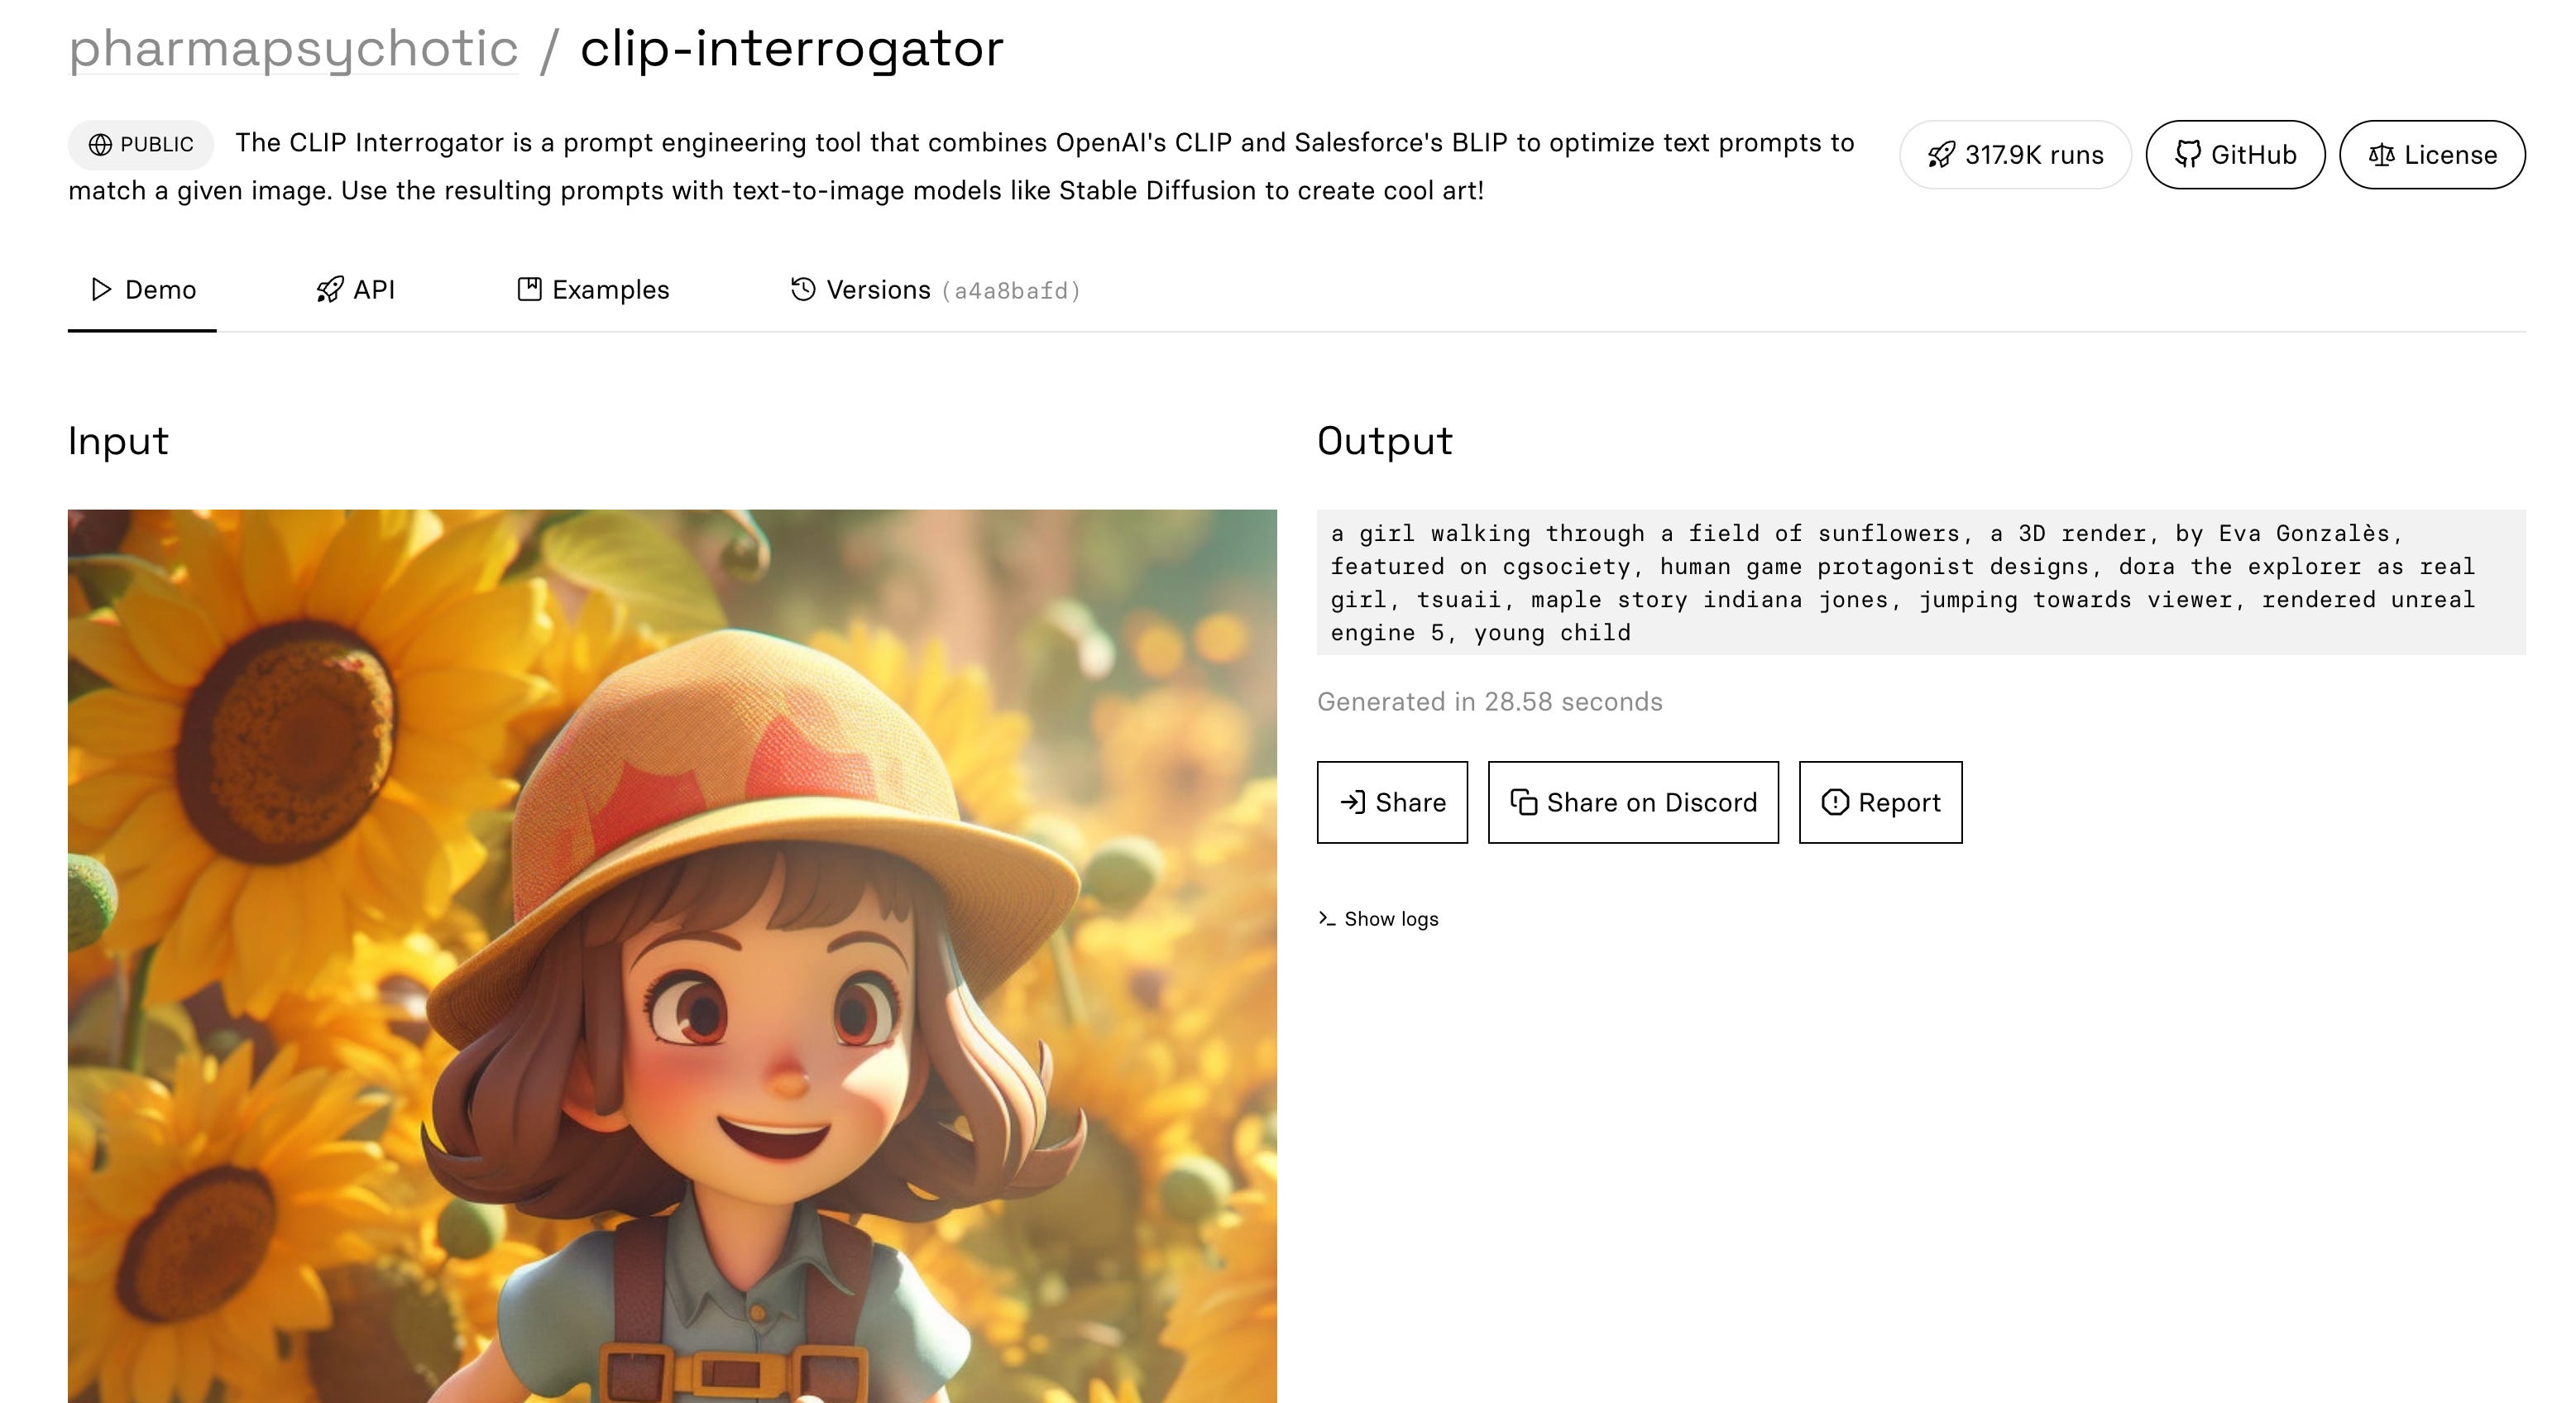Click the bookmark icon on the Examples tab
The width and height of the screenshot is (2576, 1403).
531,289
